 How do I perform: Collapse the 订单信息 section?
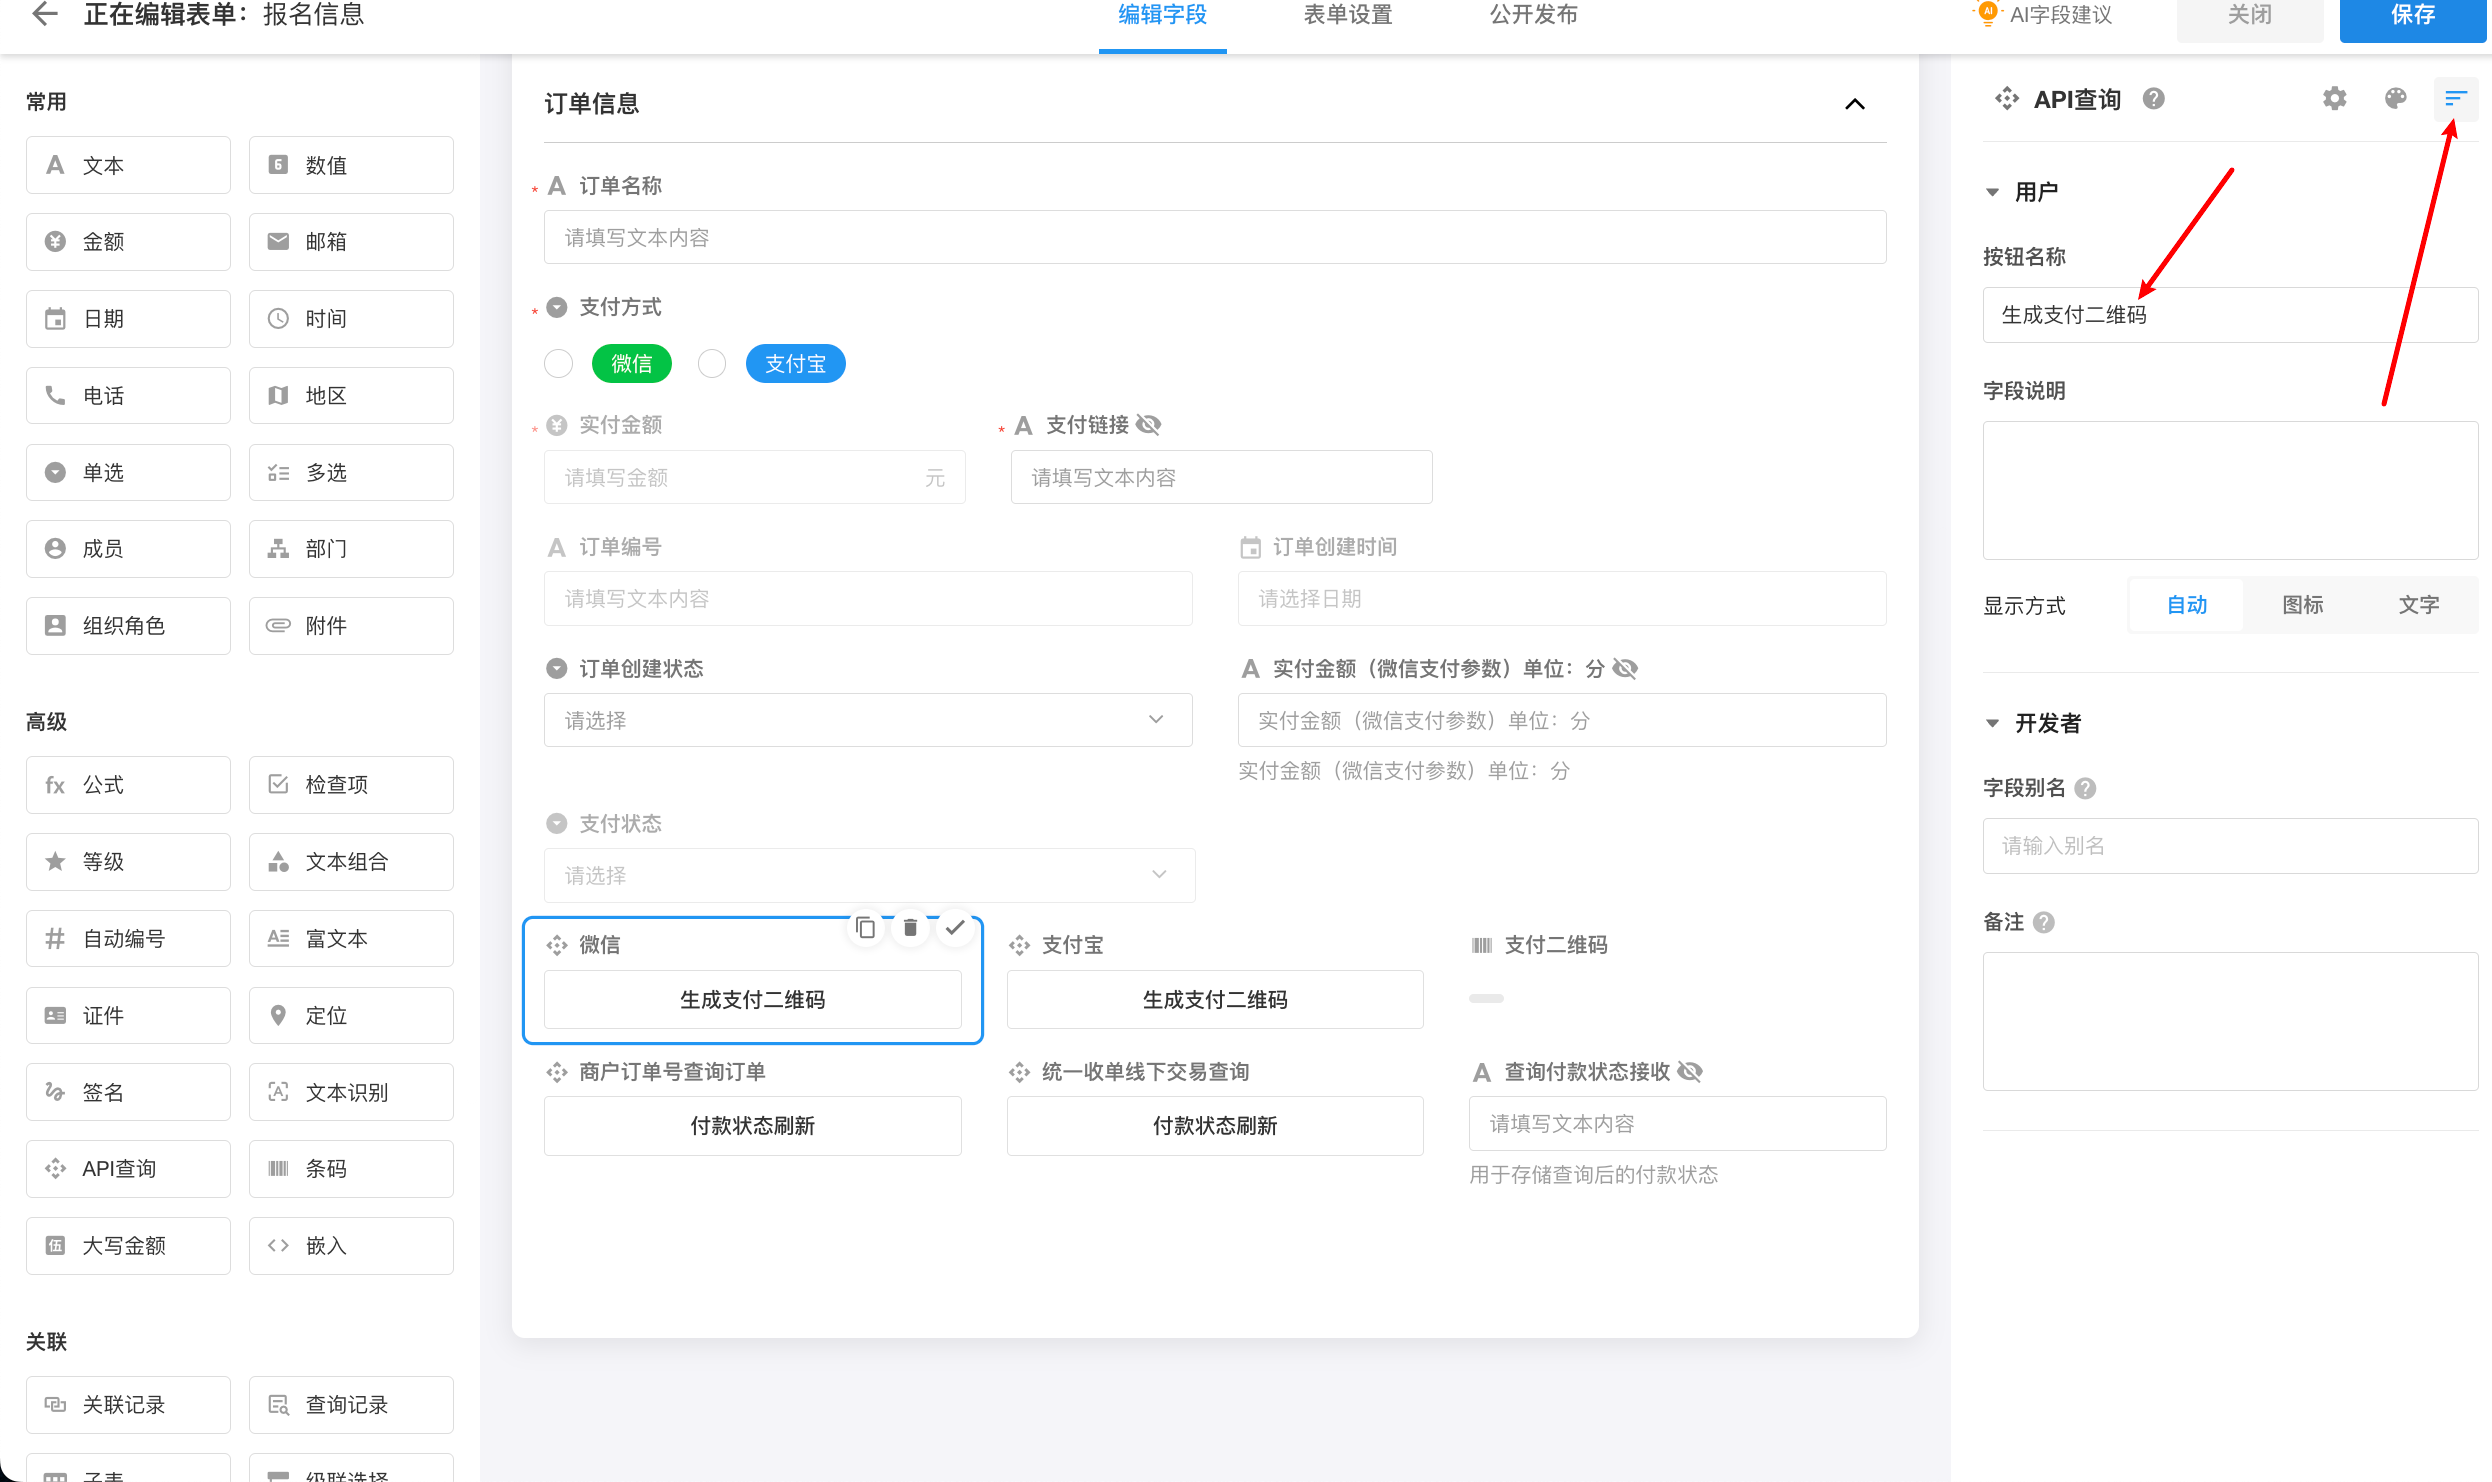pyautogui.click(x=1854, y=104)
